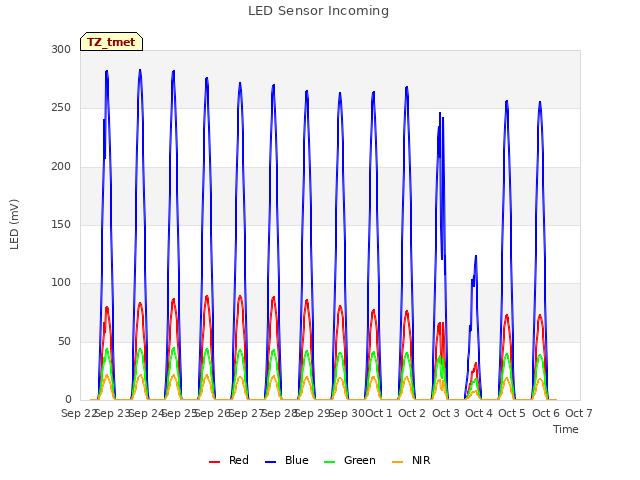The height and width of the screenshot is (480, 640).
Task: Click the 50 y-axis tick label
Action: click(64, 341)
